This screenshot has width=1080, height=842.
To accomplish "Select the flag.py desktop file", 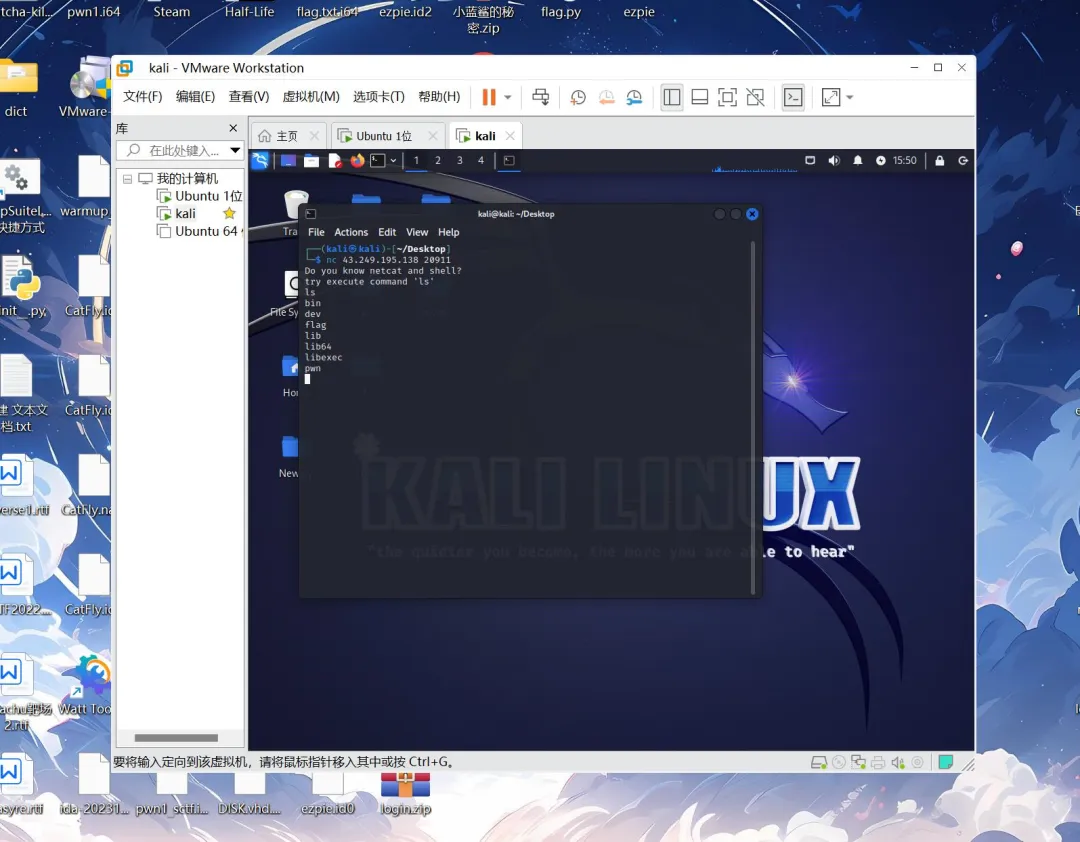I will coord(561,12).
